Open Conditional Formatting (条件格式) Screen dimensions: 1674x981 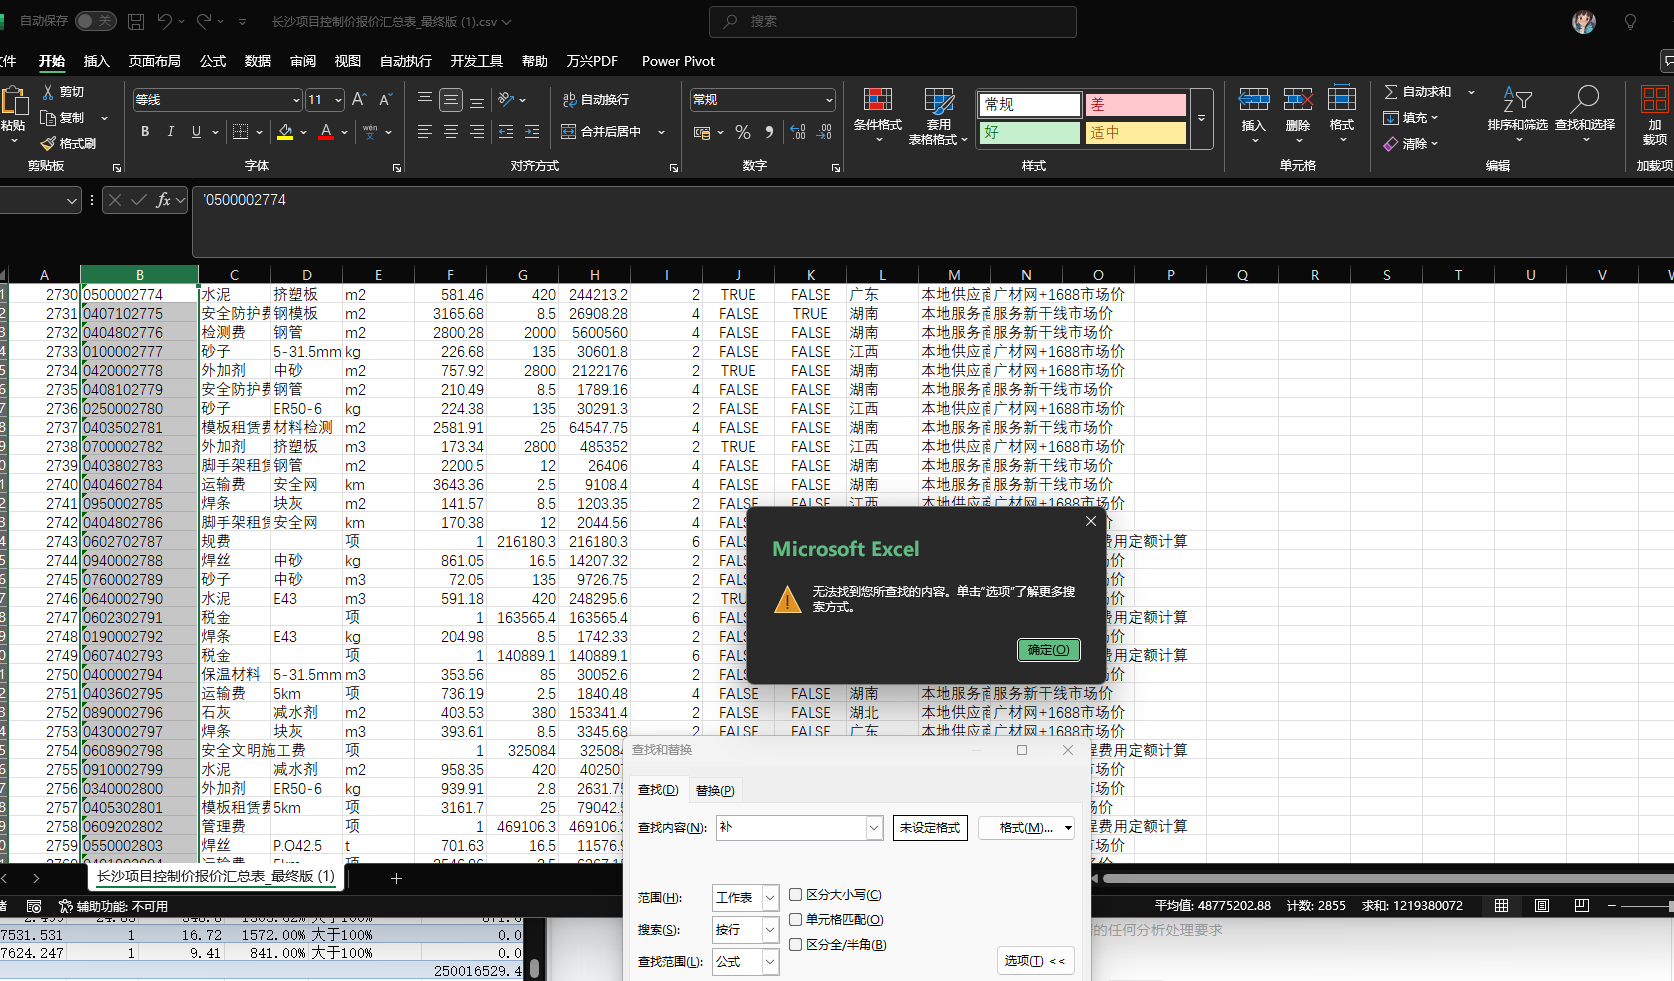pos(878,116)
